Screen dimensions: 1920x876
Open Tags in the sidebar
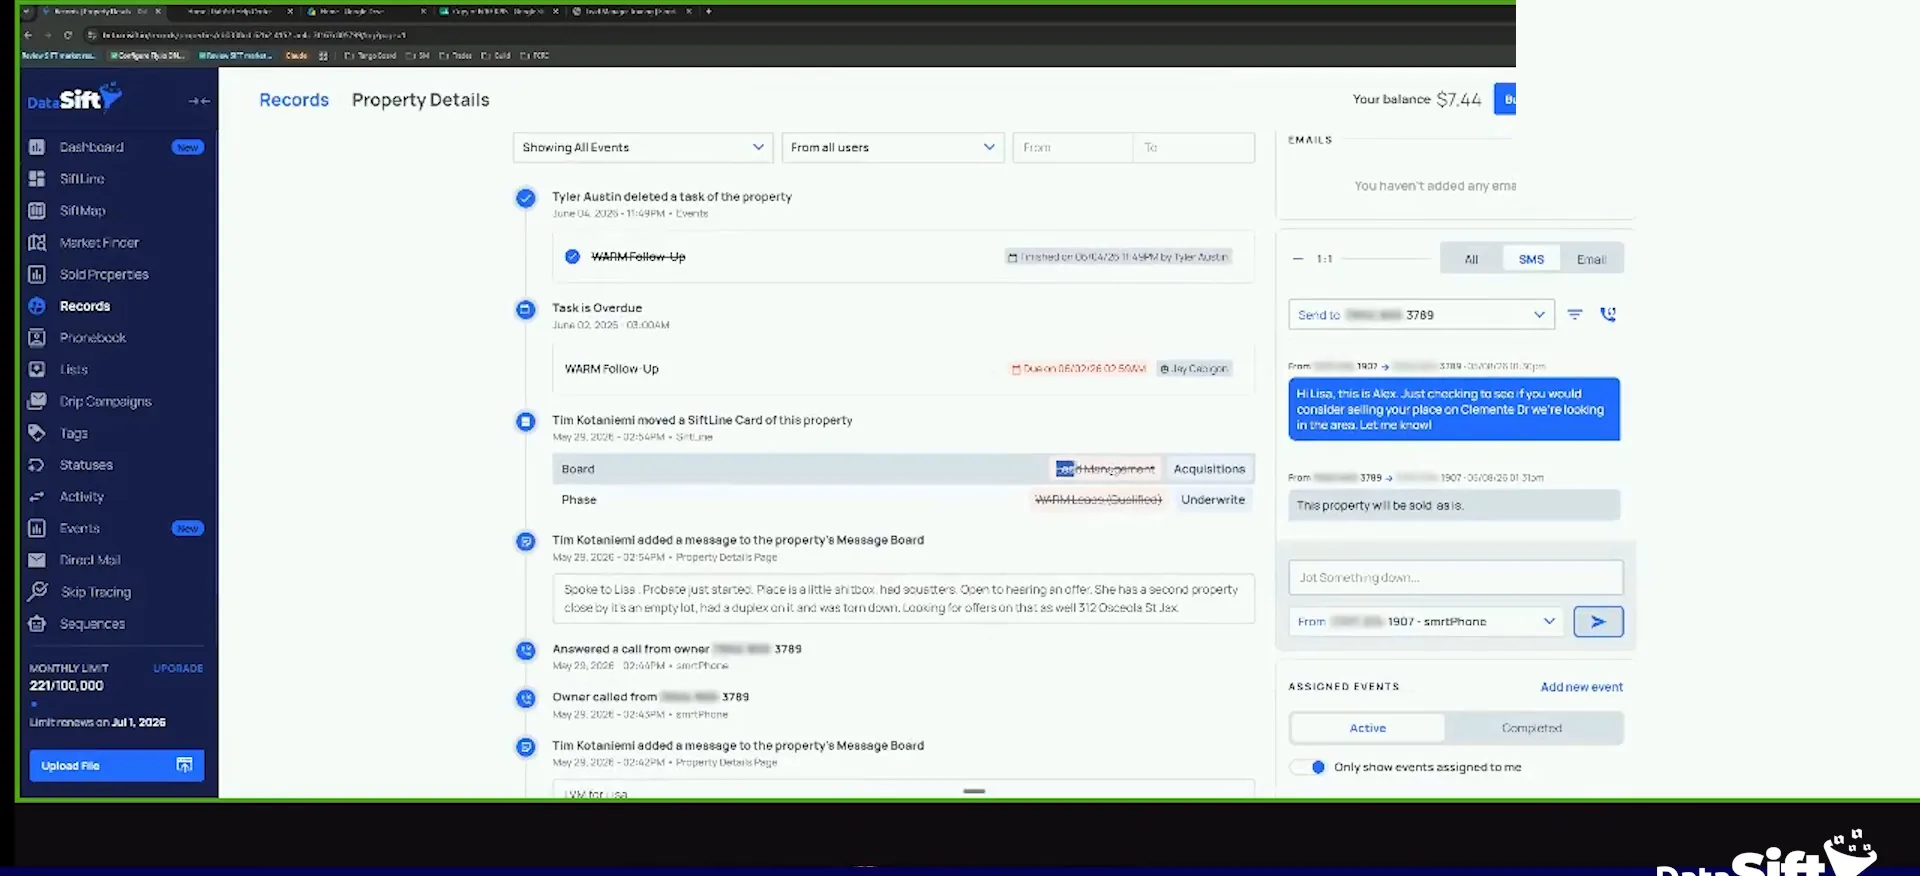(73, 434)
